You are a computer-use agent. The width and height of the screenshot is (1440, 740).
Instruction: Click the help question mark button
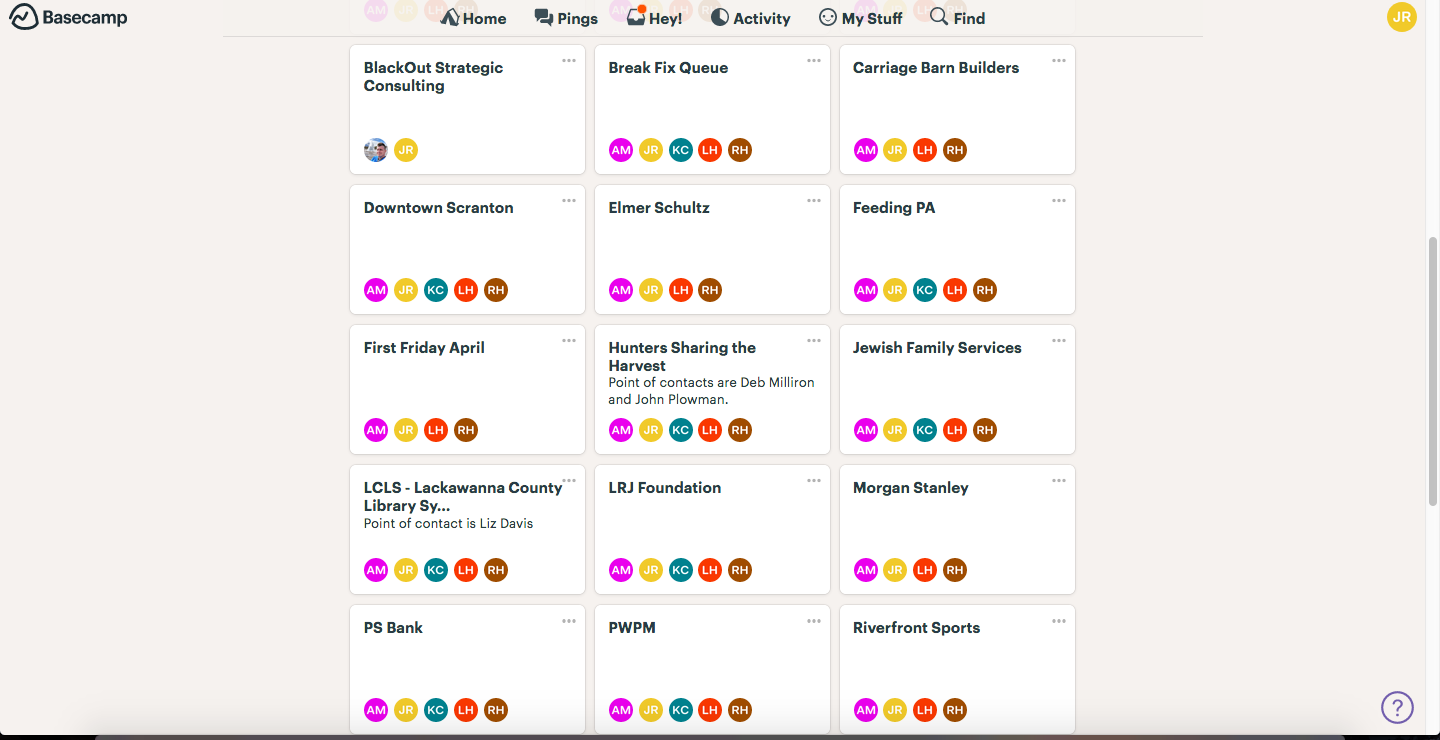click(x=1397, y=707)
